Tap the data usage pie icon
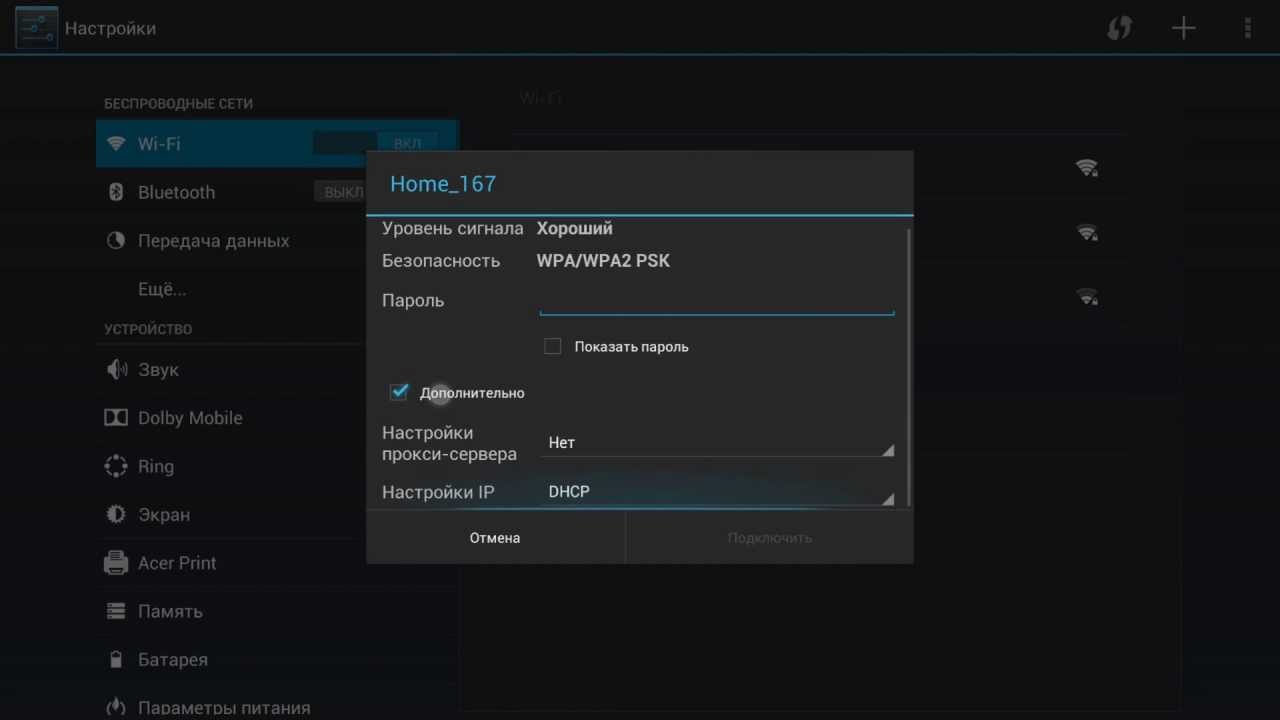 point(116,240)
